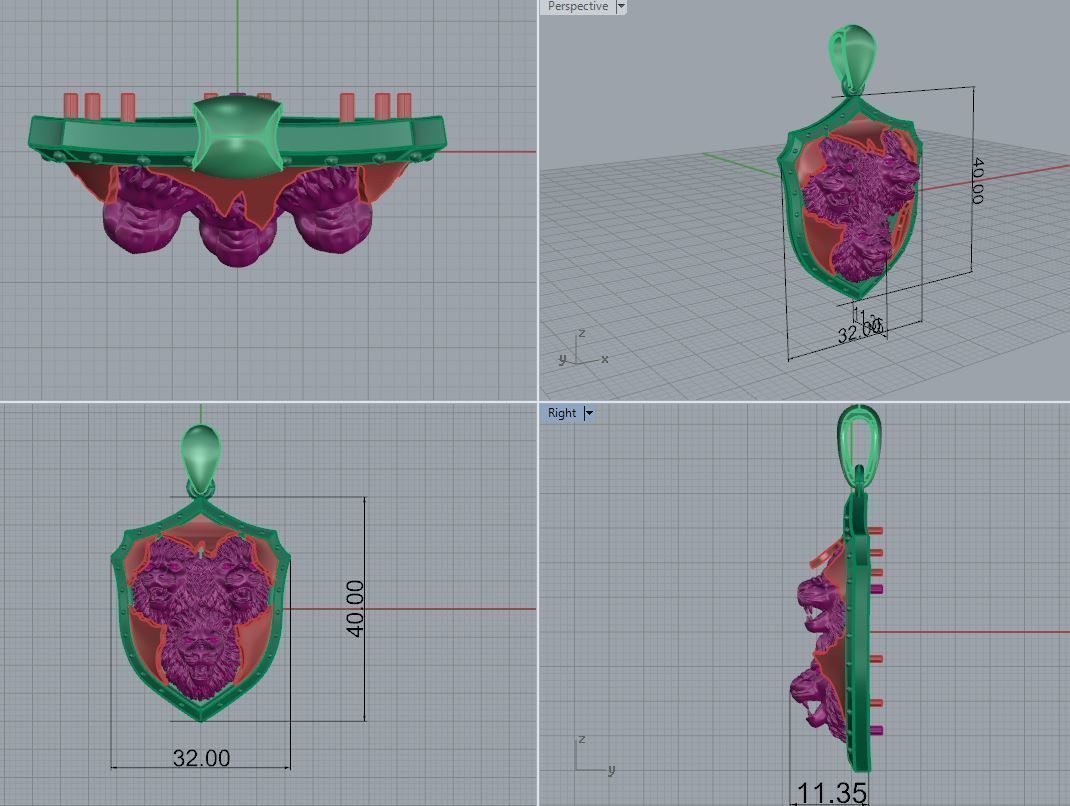Click the world axes icon in Right viewport
This screenshot has width=1070, height=806.
pos(594,756)
